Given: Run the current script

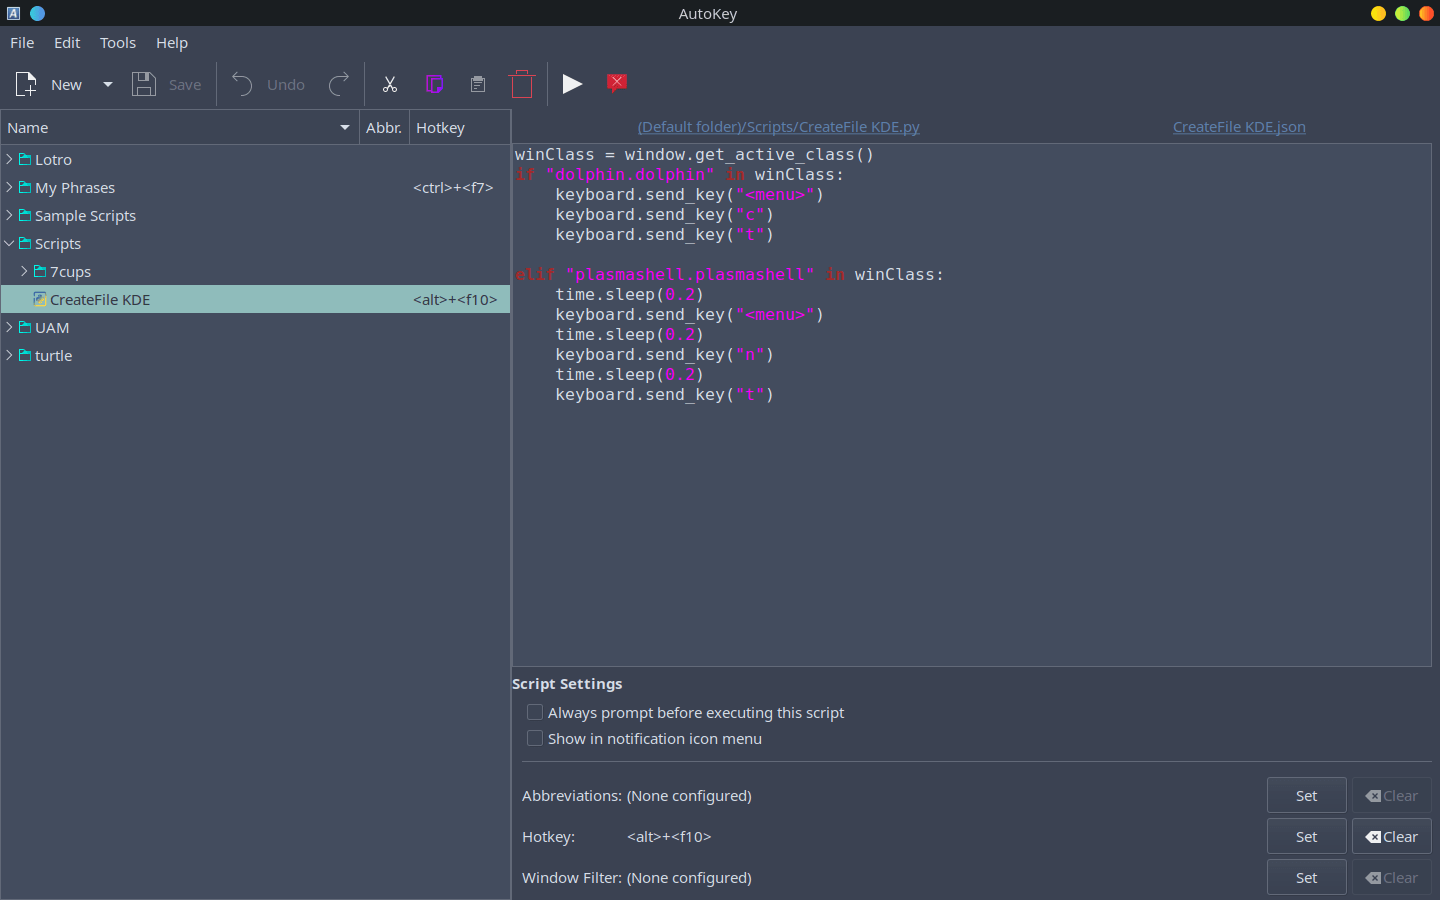Looking at the screenshot, I should click(x=572, y=84).
